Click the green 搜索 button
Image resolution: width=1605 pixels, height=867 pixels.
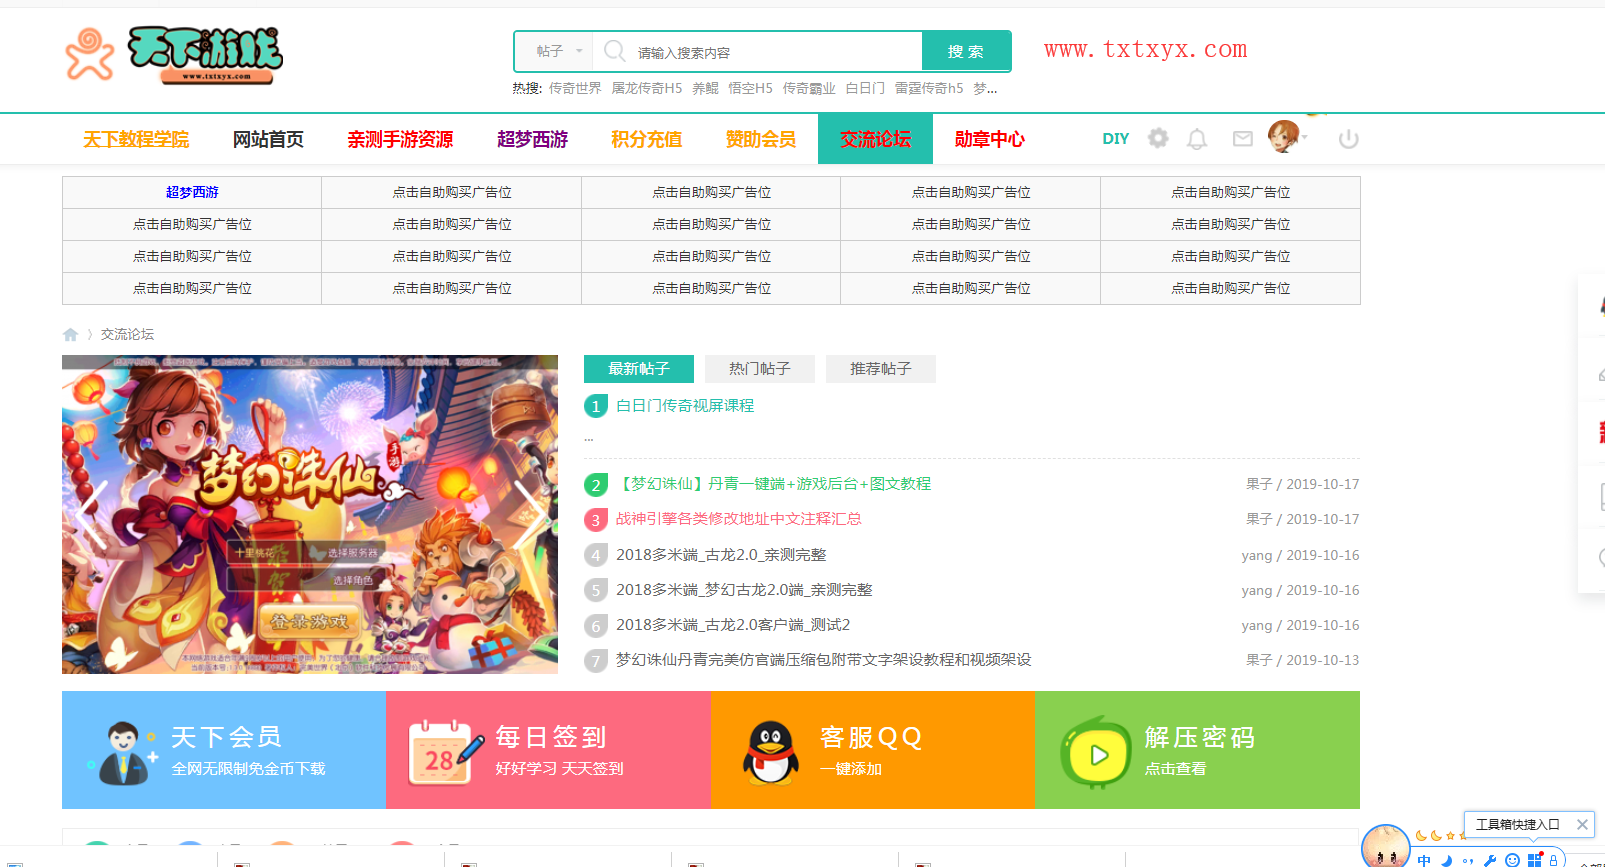966,51
